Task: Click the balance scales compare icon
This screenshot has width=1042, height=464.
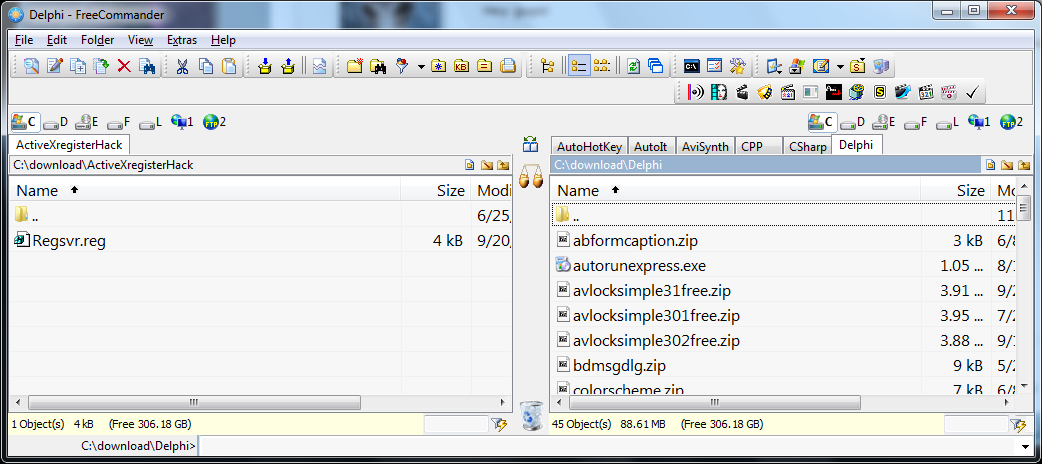Action: (530, 176)
